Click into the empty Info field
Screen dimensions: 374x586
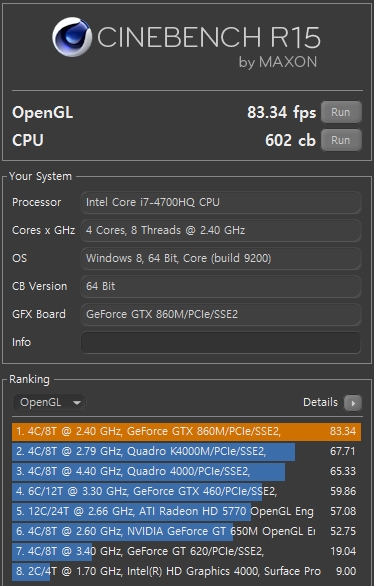(221, 342)
